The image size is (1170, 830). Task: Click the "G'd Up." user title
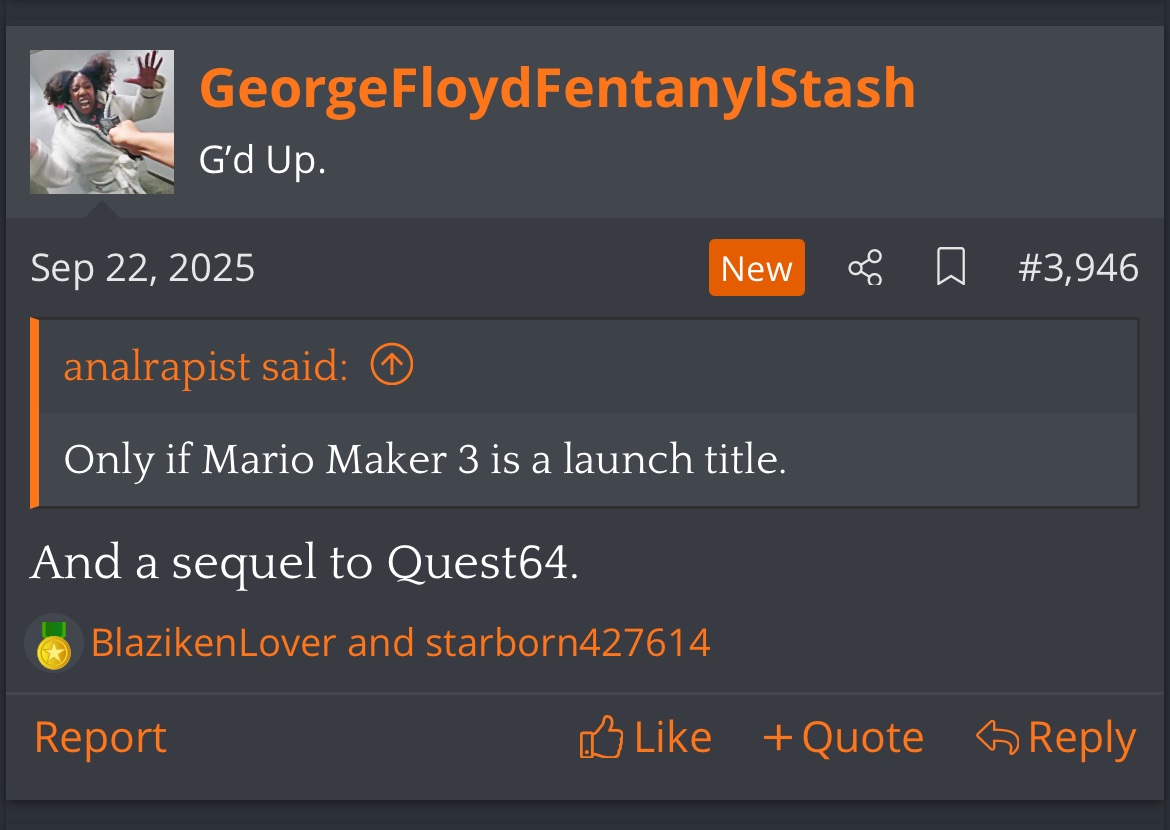263,159
